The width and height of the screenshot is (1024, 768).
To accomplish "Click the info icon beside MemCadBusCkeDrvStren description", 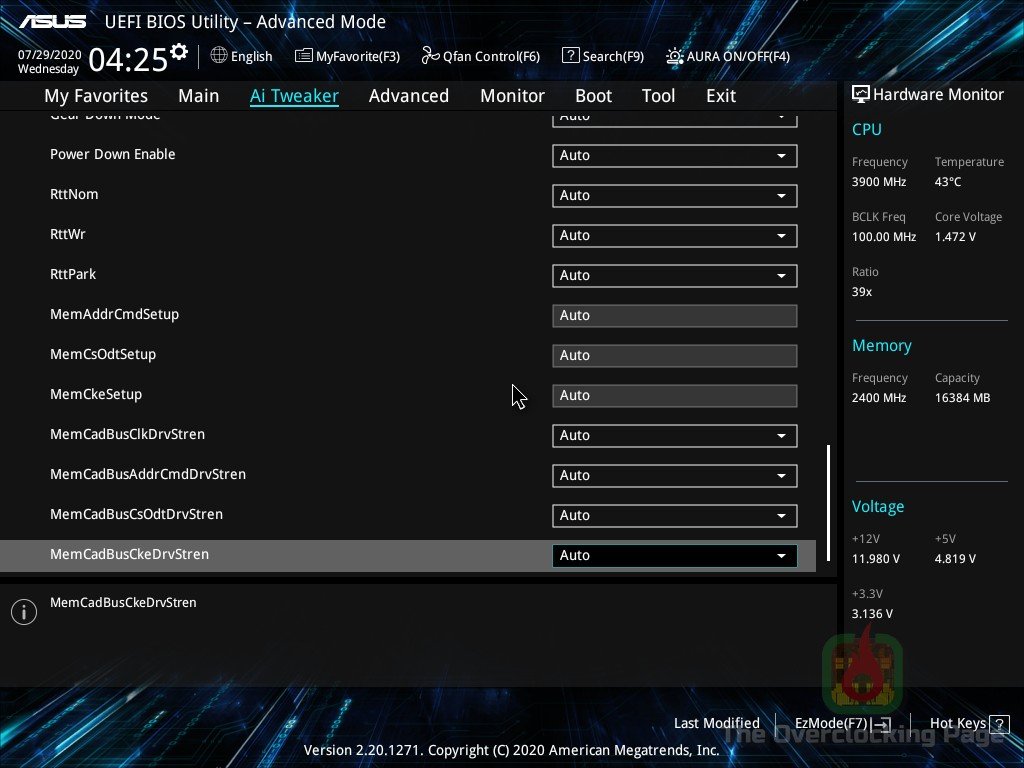I will click(x=24, y=611).
